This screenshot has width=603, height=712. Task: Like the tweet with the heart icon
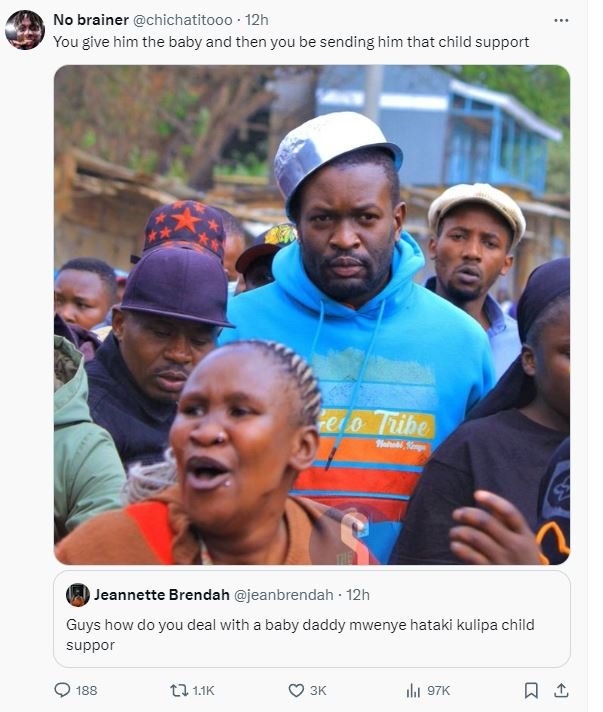click(296, 691)
